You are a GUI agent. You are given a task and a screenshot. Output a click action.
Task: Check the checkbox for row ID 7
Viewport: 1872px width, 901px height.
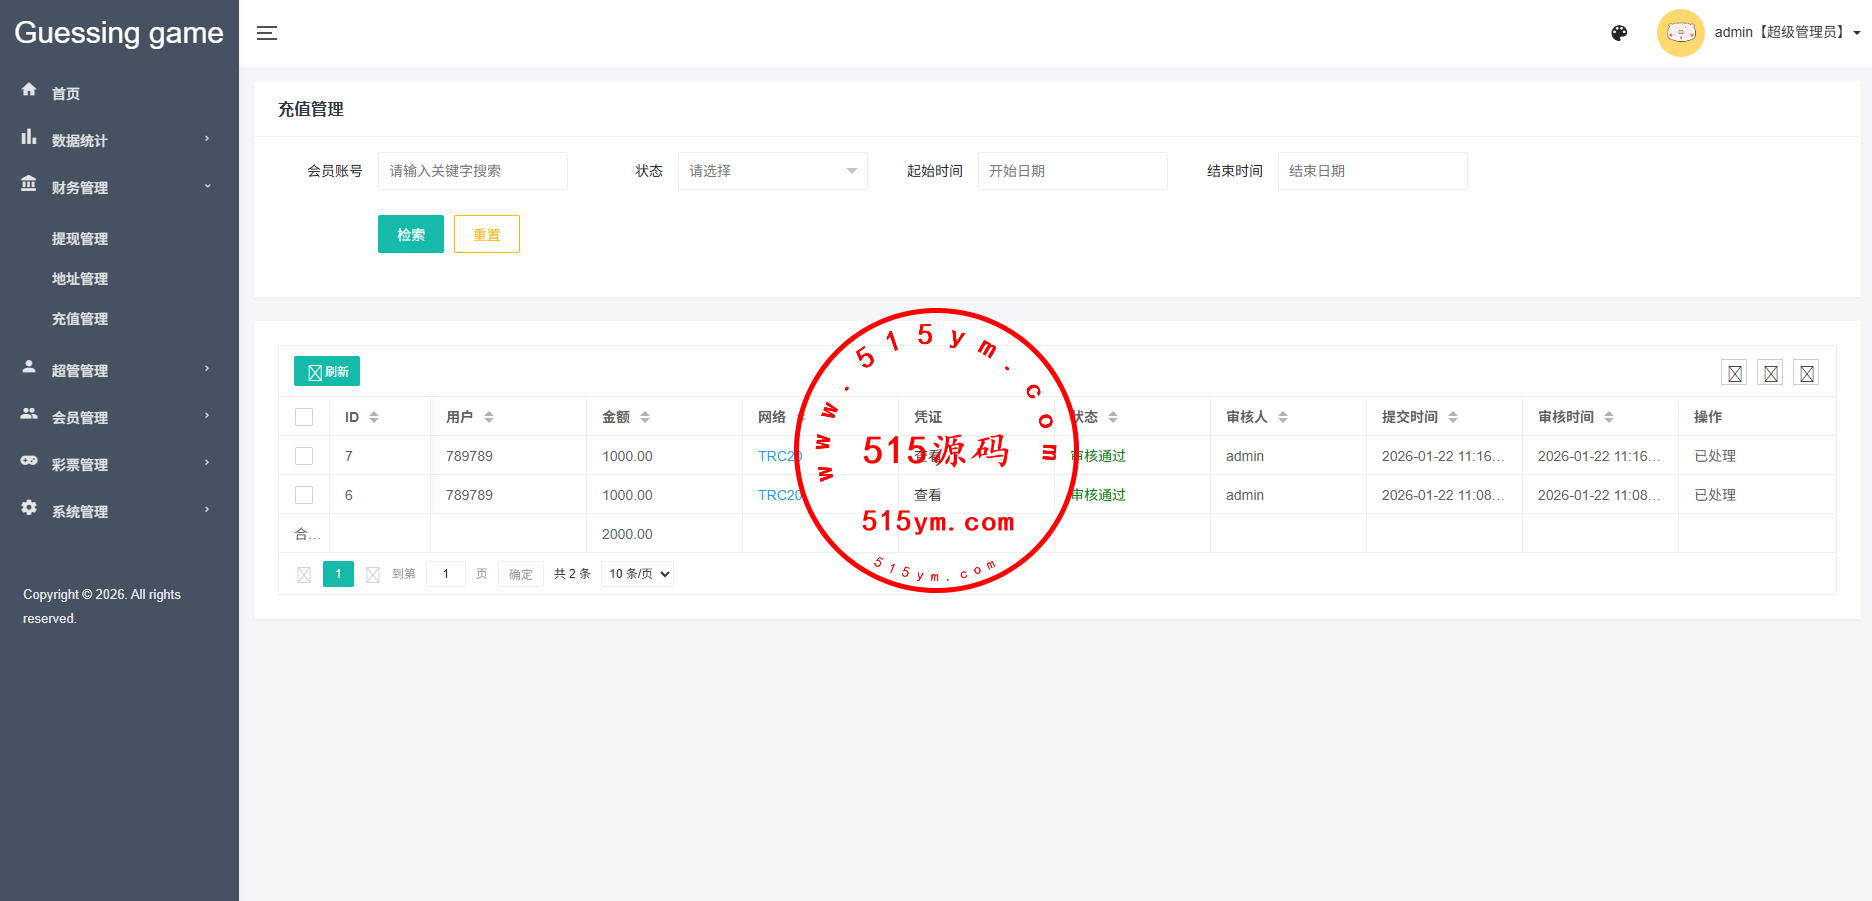tap(304, 456)
